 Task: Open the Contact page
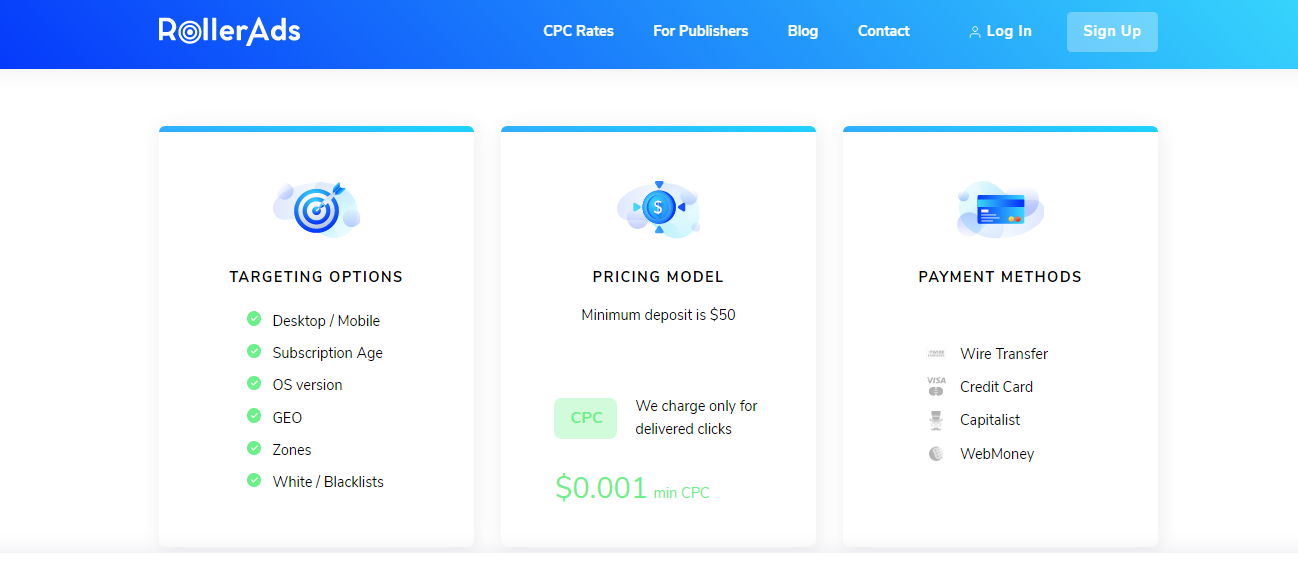click(x=883, y=31)
